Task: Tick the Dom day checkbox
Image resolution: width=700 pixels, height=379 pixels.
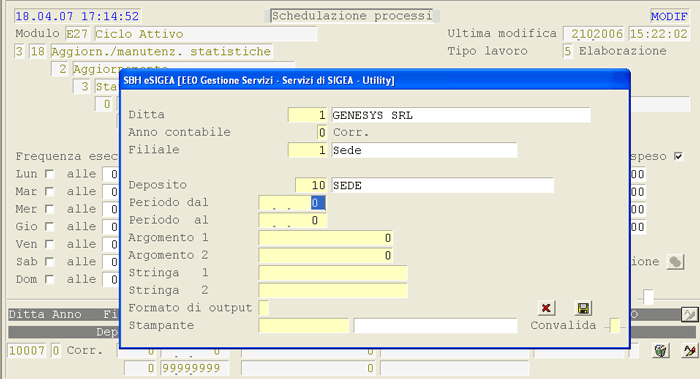Action: coord(50,279)
